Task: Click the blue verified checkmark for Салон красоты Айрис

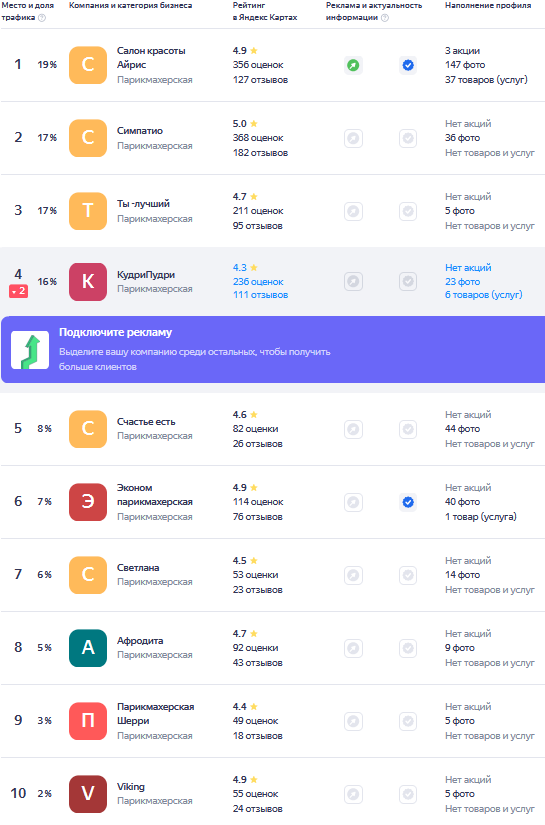Action: point(408,65)
